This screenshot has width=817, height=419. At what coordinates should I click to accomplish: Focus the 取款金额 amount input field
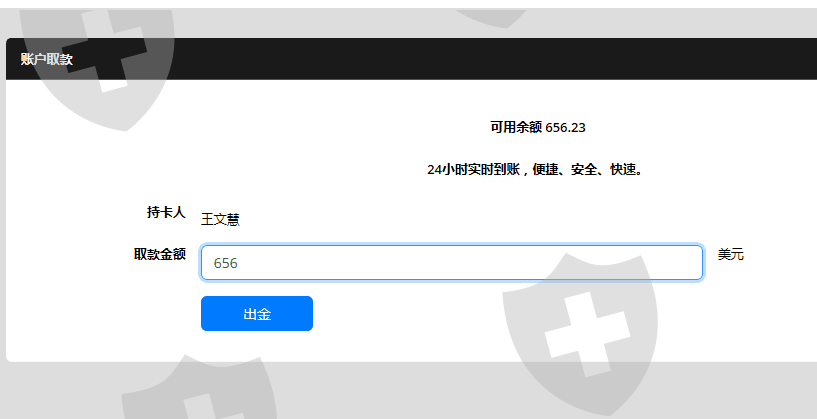pos(452,263)
